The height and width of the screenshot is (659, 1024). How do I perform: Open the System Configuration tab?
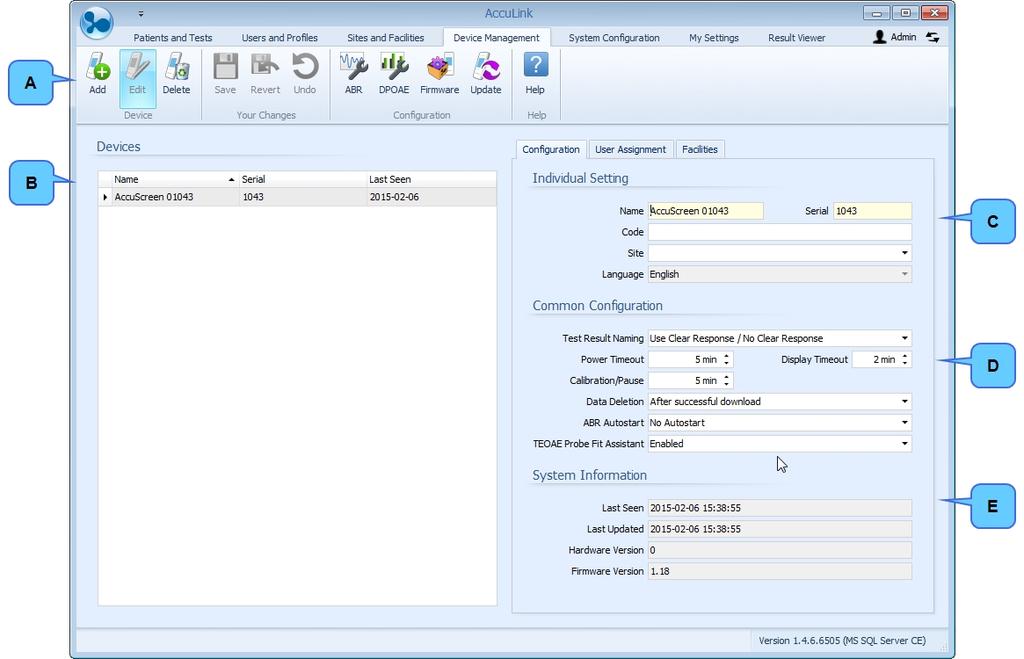[x=614, y=38]
